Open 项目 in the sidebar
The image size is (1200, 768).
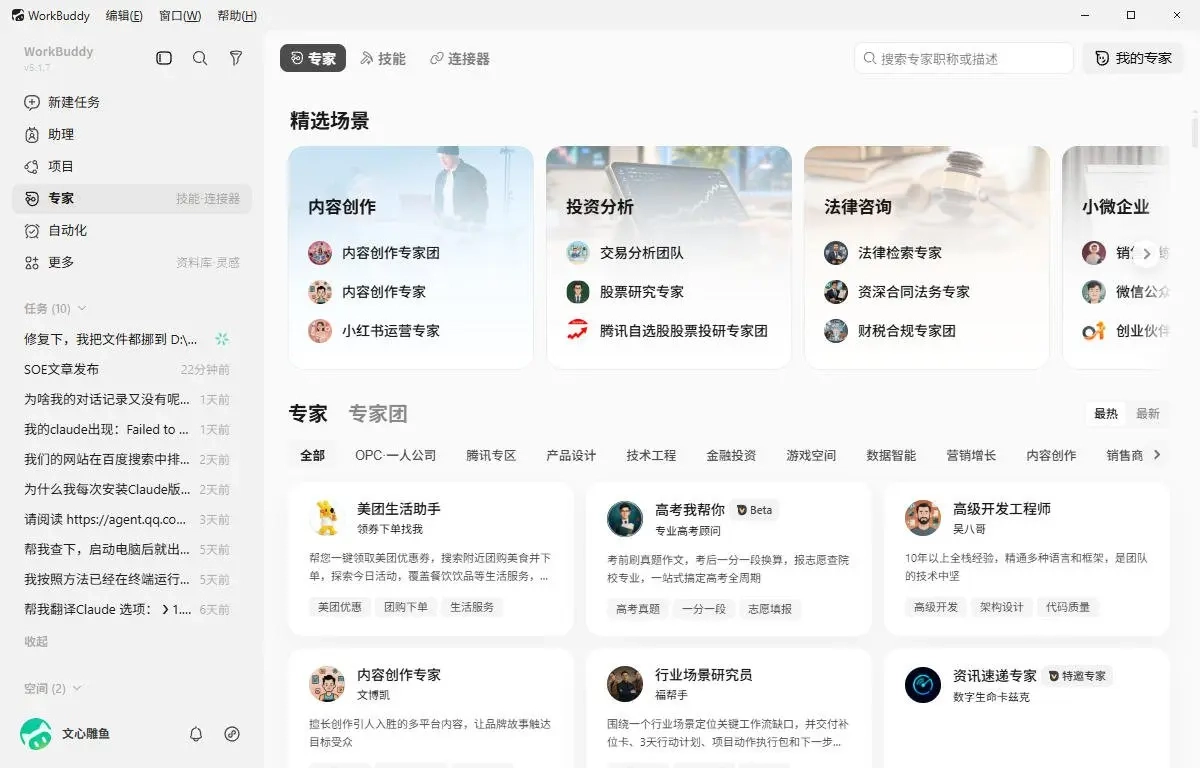click(x=131, y=166)
